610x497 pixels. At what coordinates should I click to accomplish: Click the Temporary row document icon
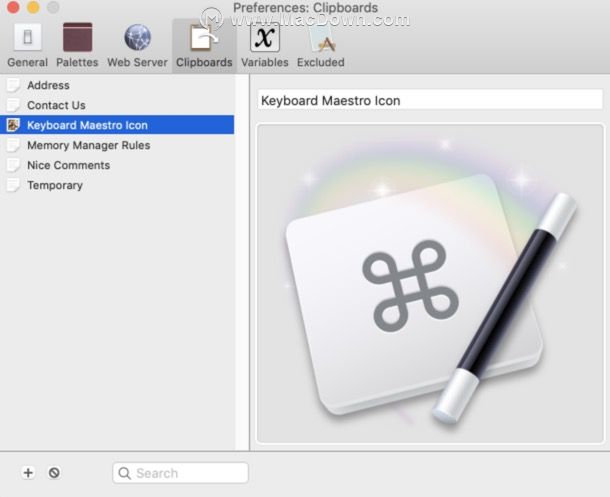[x=13, y=185]
